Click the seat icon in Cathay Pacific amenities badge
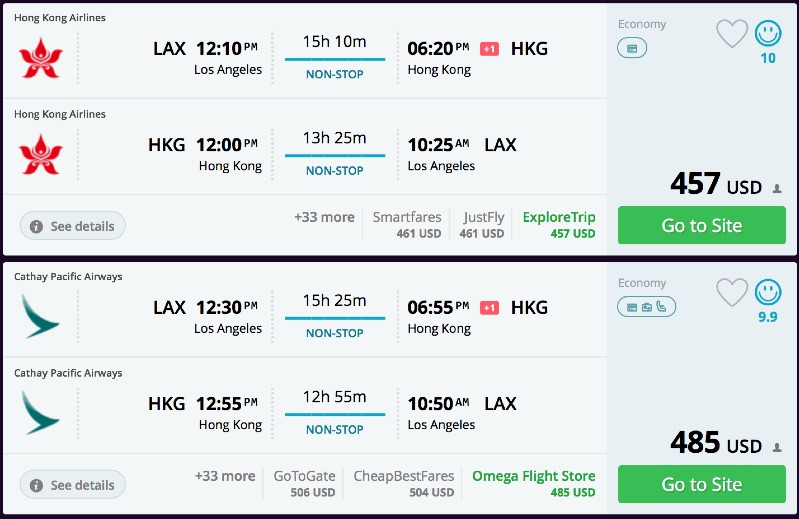The width and height of the screenshot is (799, 519). pyautogui.click(x=662, y=307)
